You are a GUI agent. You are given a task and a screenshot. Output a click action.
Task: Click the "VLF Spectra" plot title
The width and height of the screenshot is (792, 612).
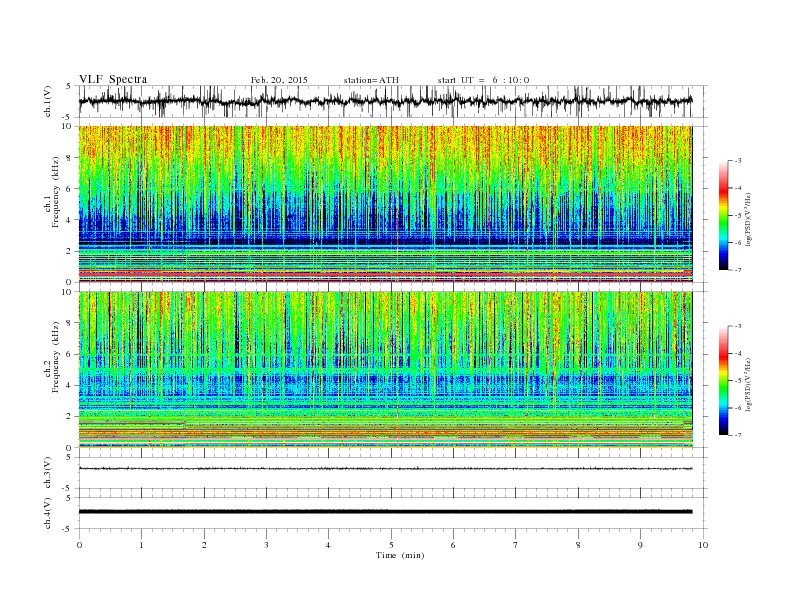113,79
